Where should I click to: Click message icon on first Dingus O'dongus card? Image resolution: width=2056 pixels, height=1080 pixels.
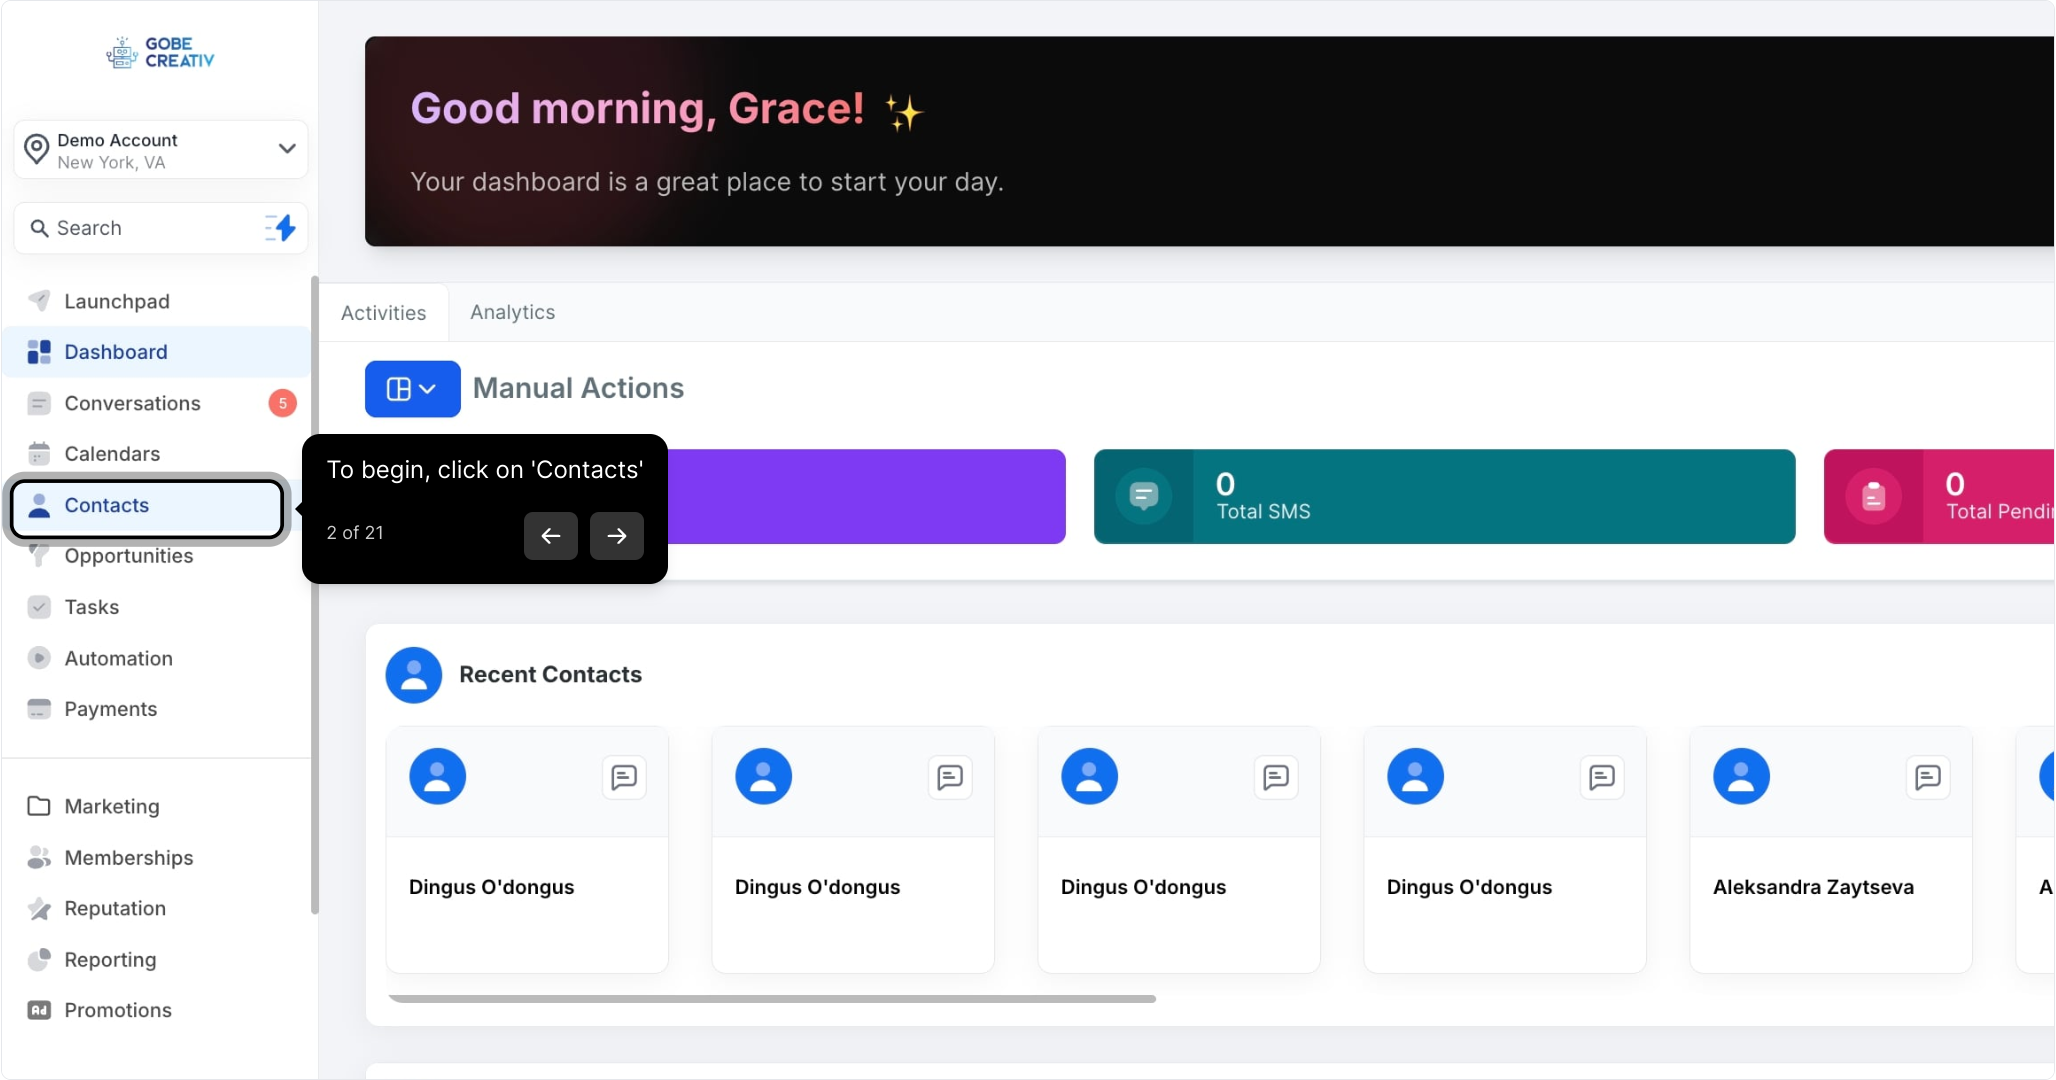tap(624, 777)
